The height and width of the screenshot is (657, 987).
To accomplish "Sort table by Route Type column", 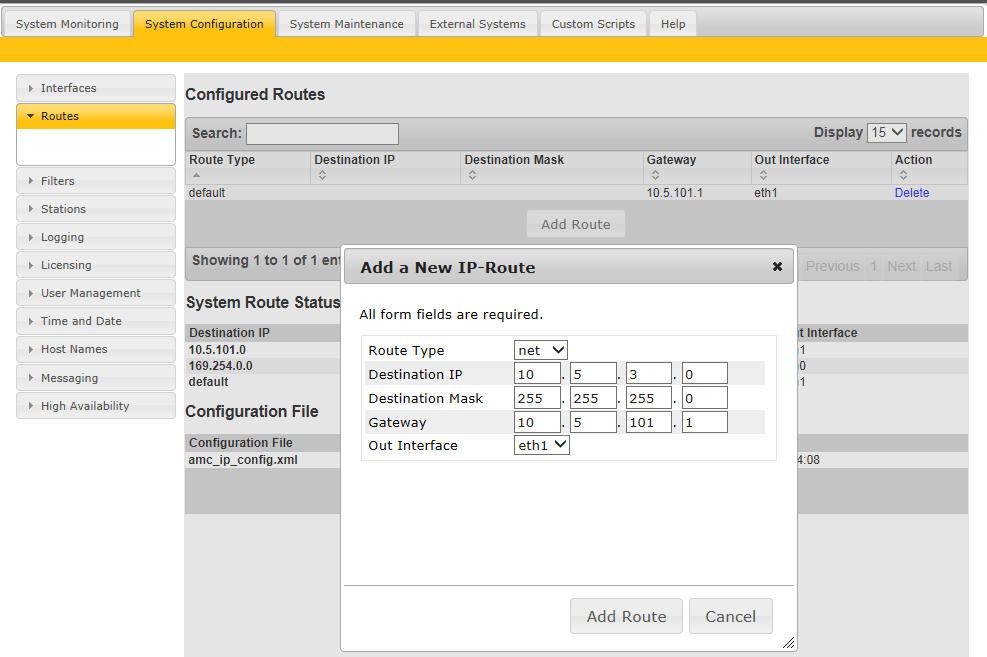I will click(247, 167).
